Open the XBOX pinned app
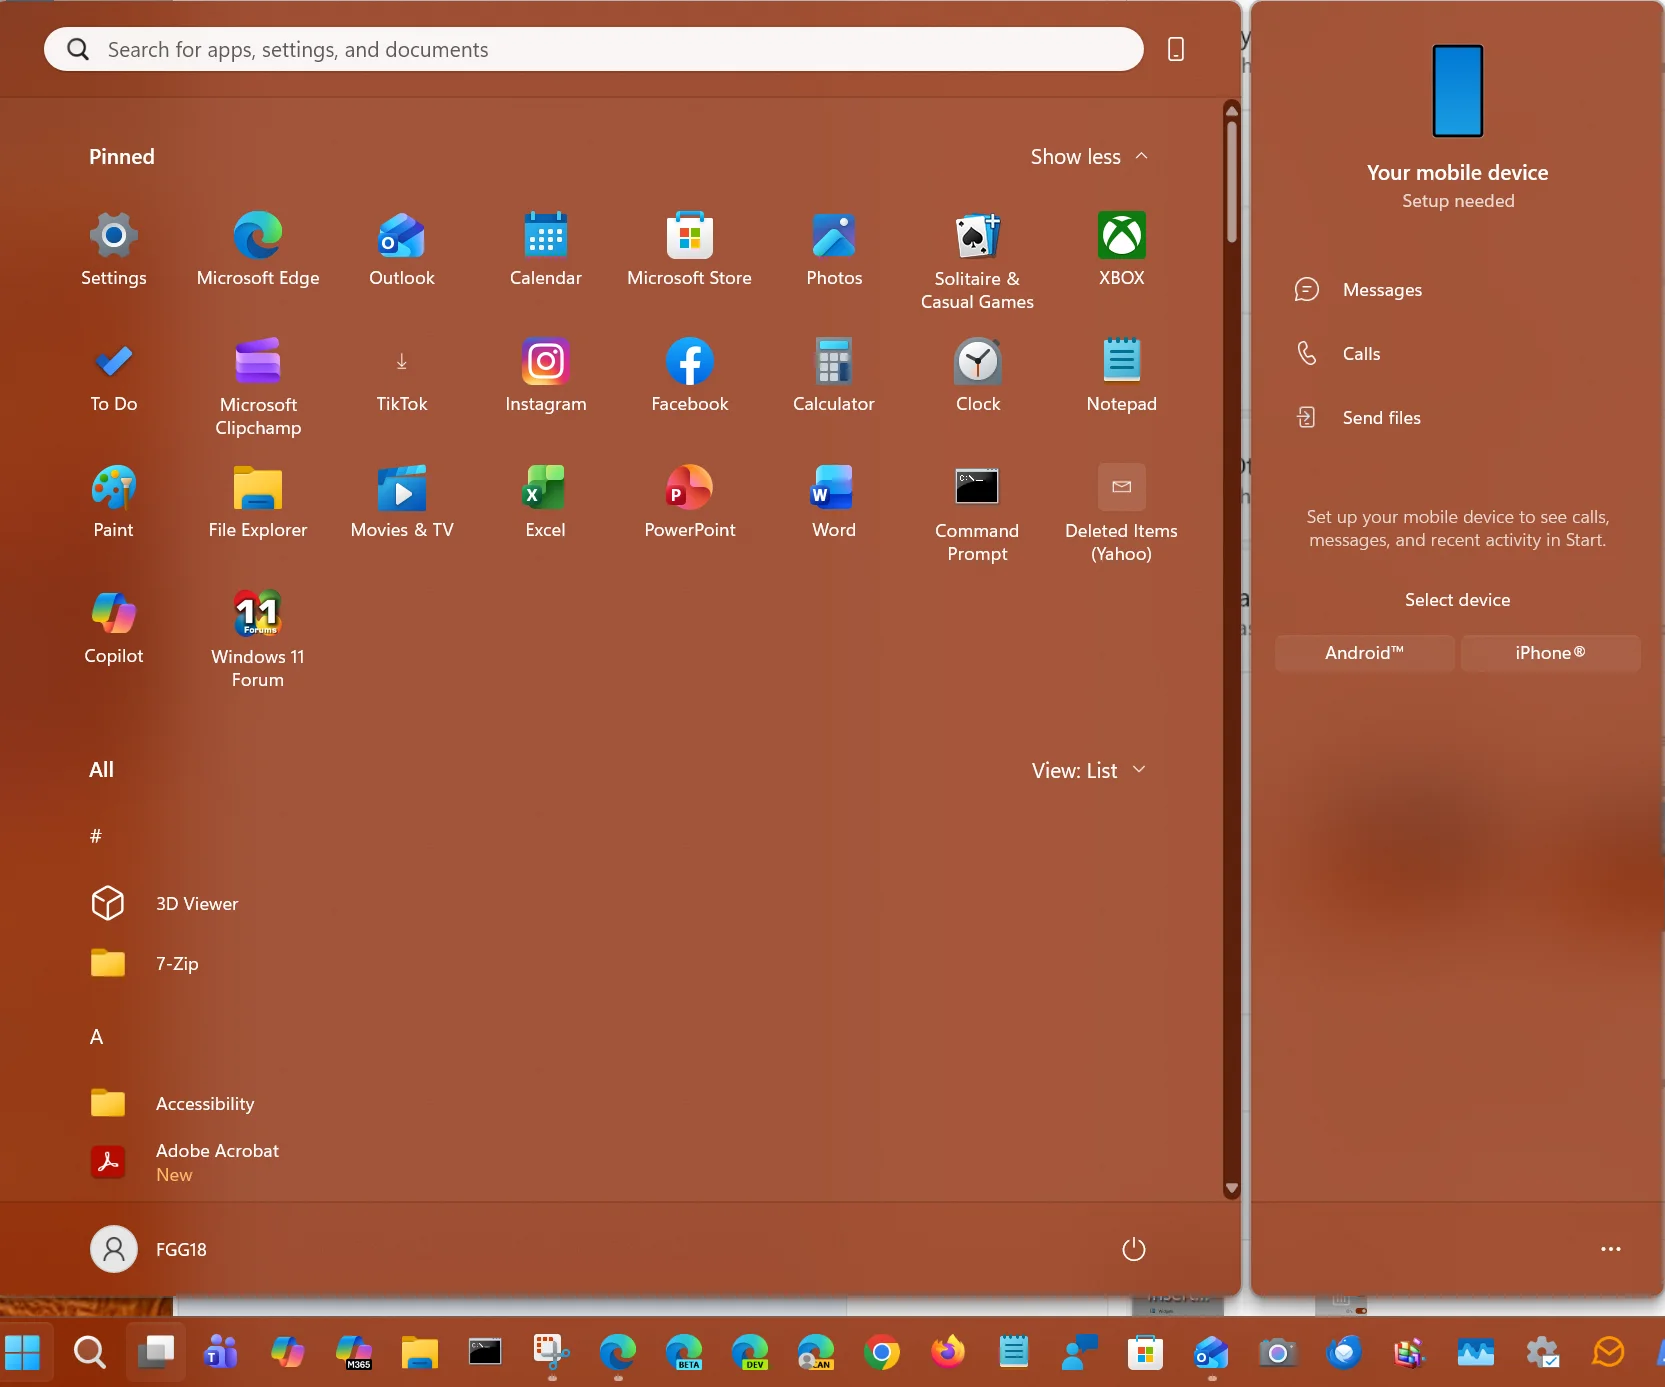 [x=1121, y=250]
